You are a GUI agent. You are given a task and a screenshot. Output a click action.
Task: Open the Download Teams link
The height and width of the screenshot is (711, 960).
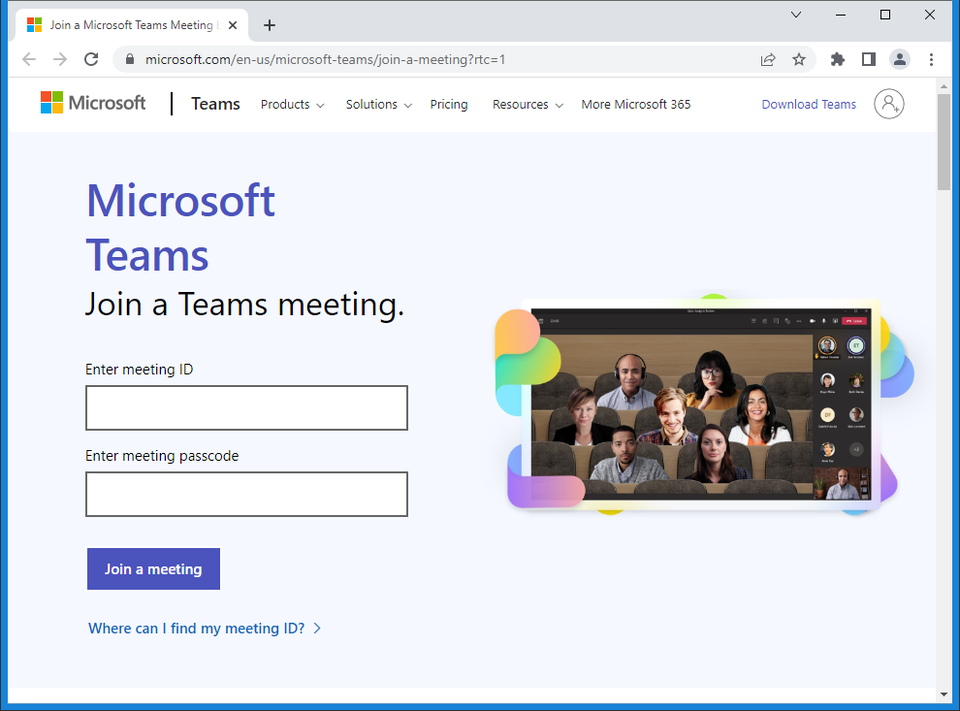click(809, 104)
